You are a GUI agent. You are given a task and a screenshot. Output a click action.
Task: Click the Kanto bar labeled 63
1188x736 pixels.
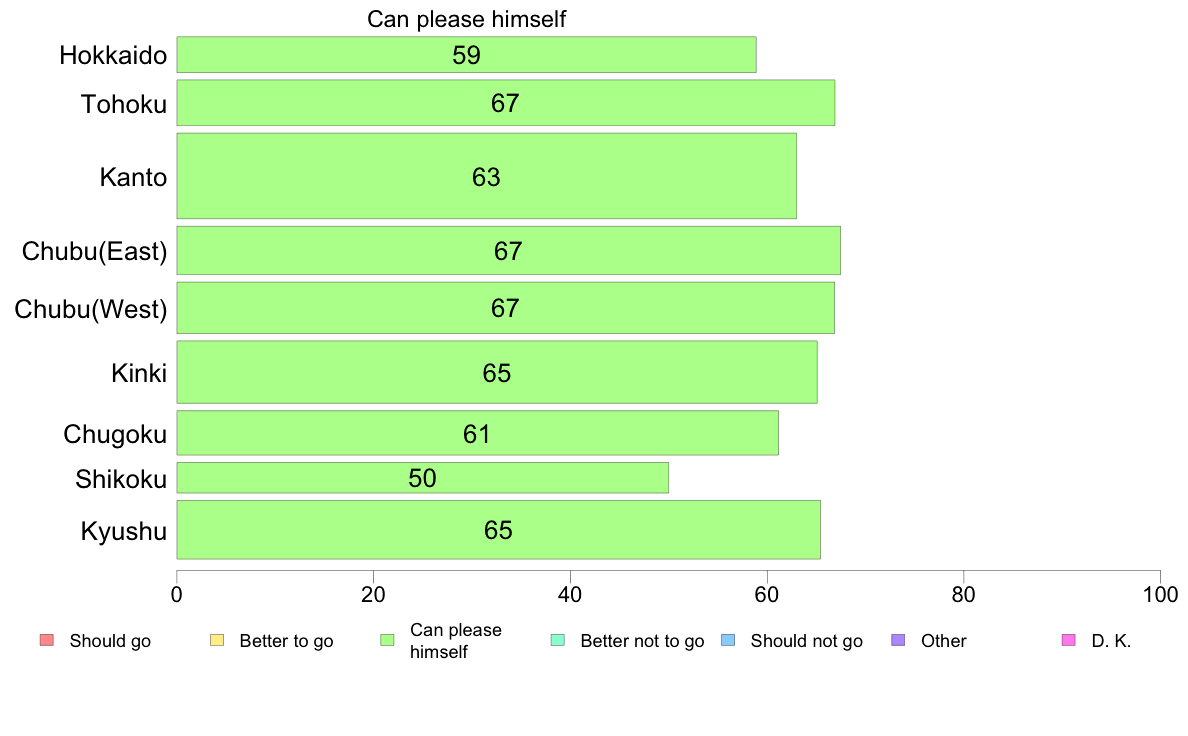click(x=486, y=176)
